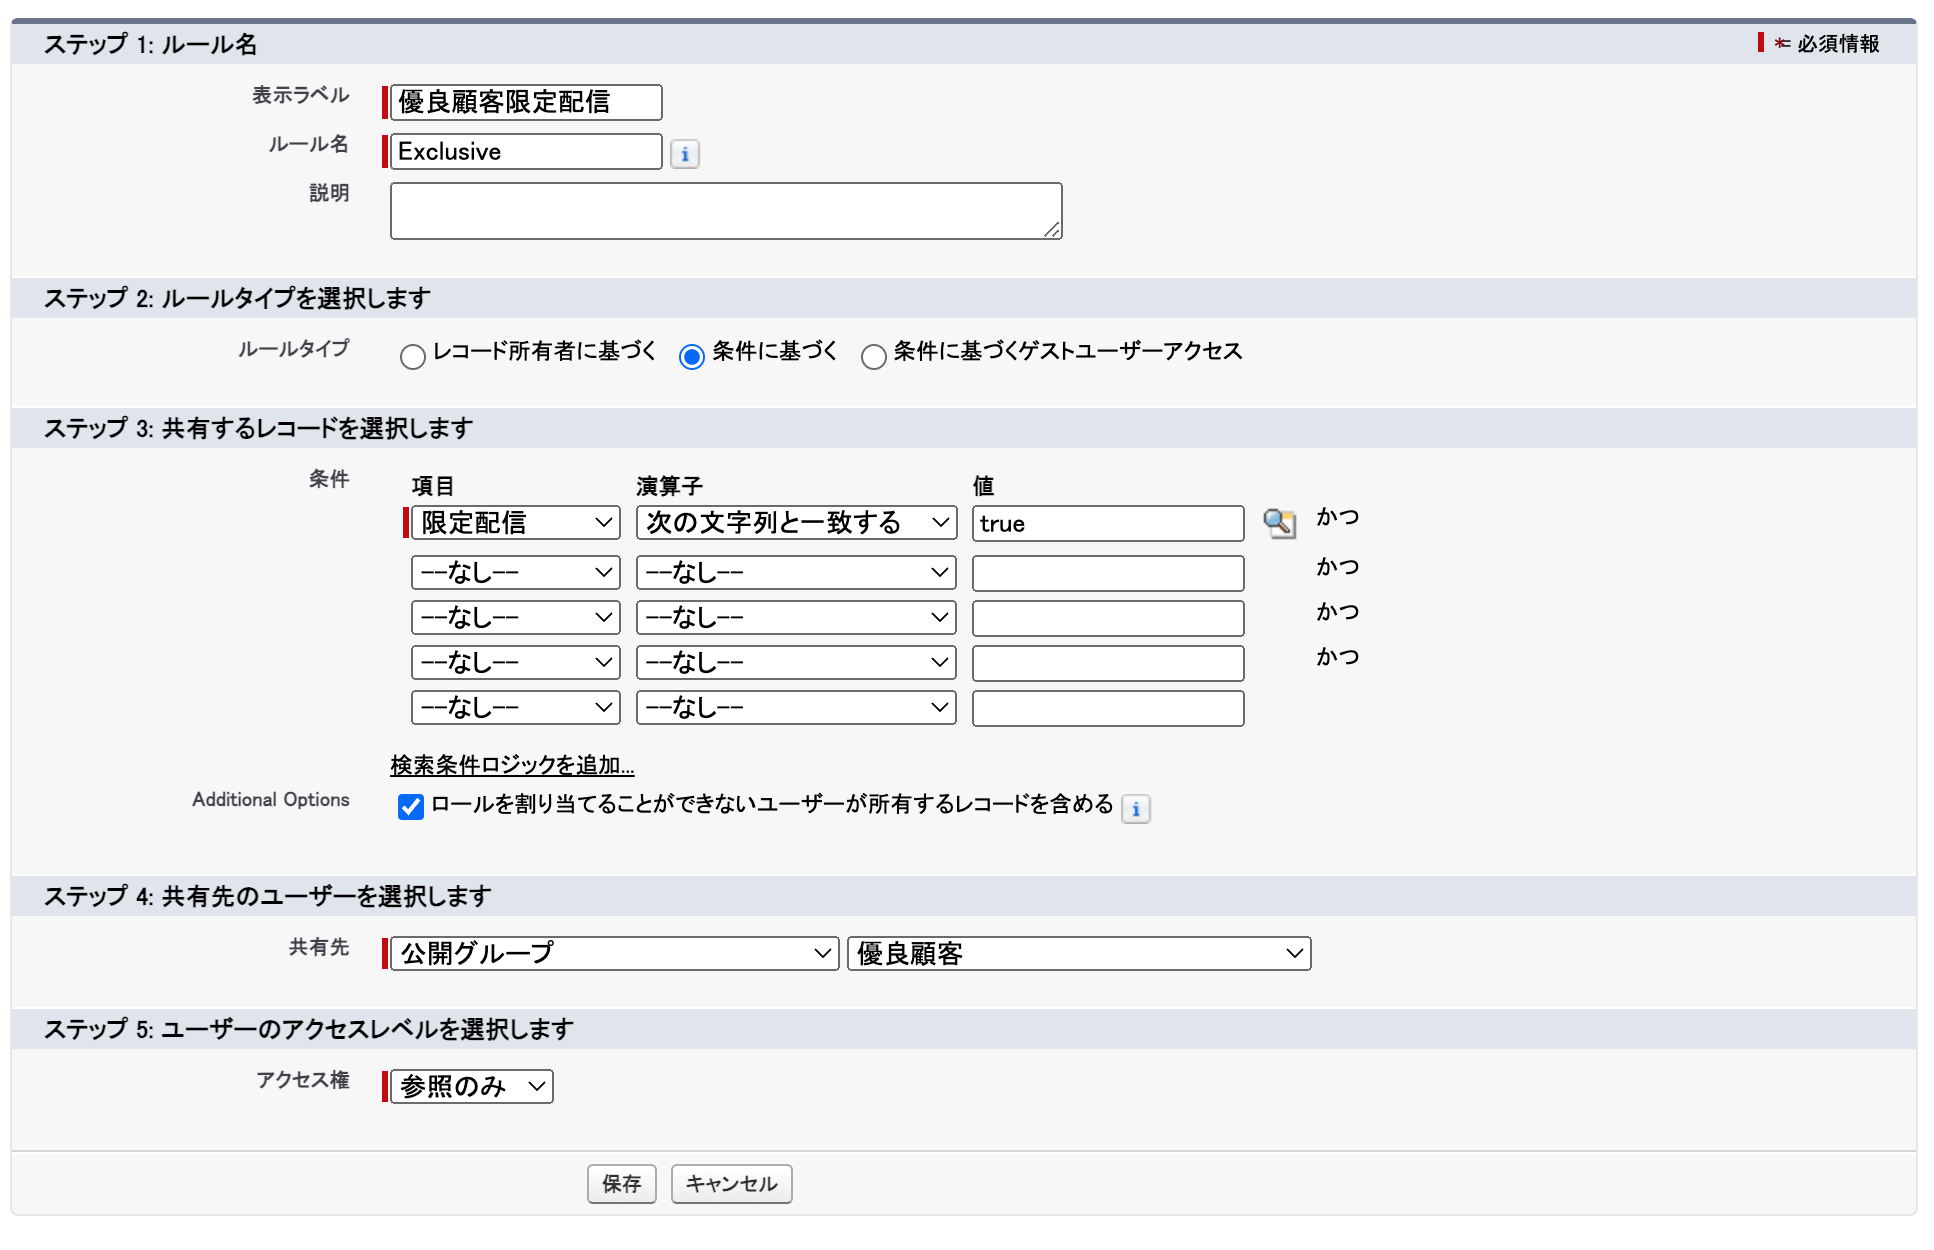The height and width of the screenshot is (1250, 1934).
Task: Click the 保存 button
Action: coord(621,1184)
